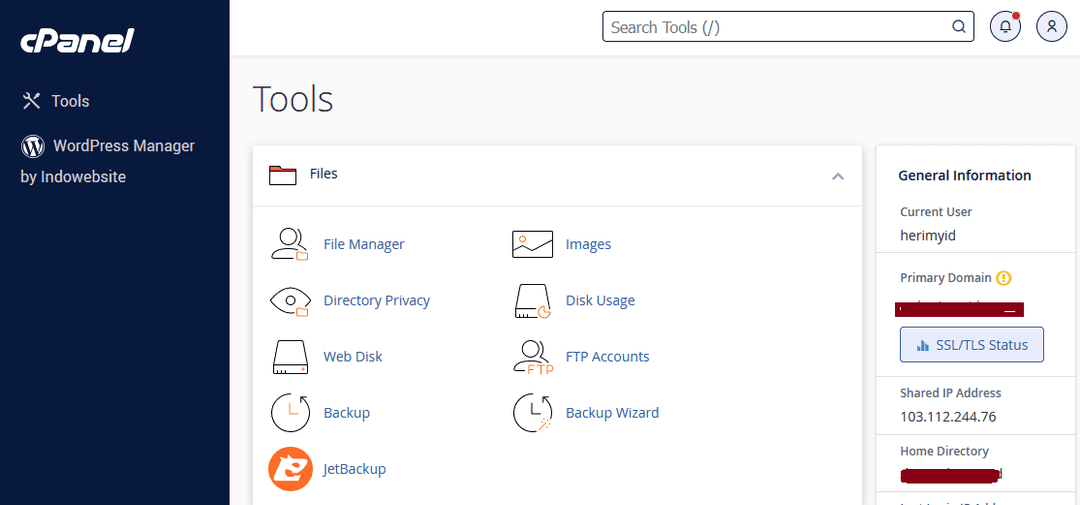
Task: Click the FTP Accounts icon
Action: (533, 357)
